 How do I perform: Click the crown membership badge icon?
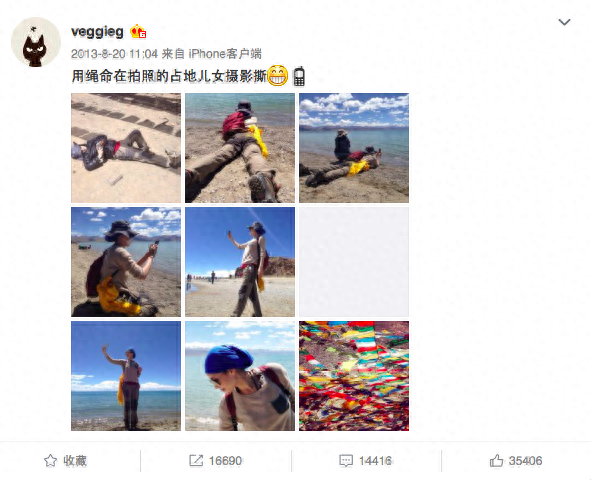coord(138,32)
